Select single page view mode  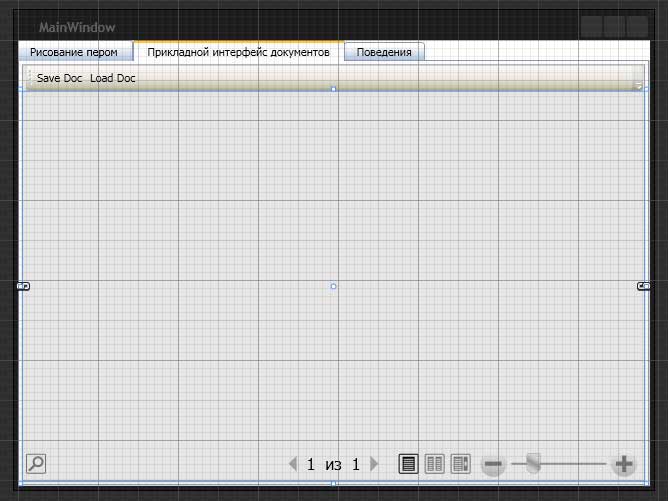(x=408, y=464)
